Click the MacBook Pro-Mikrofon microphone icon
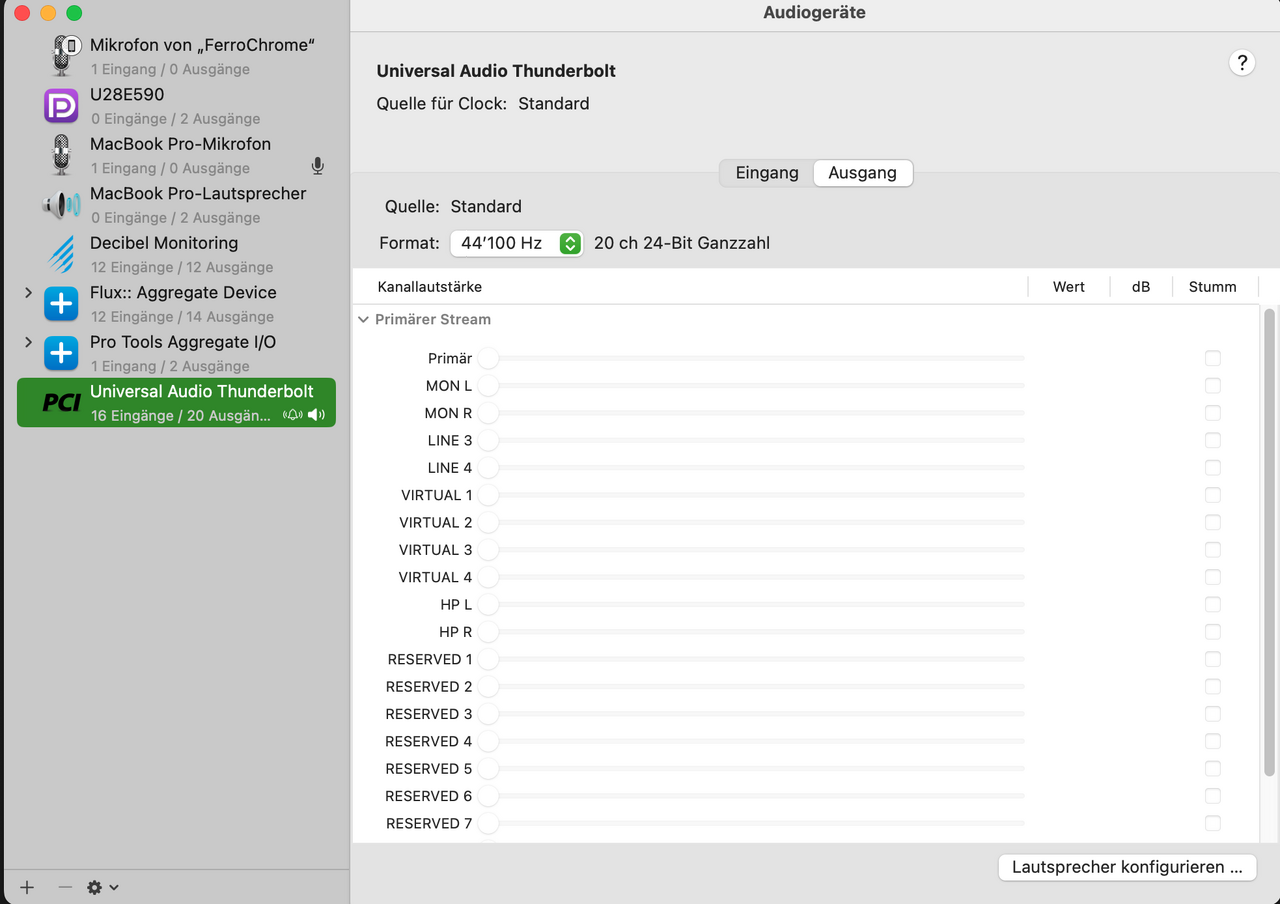Screen dimensions: 1280x904 62,155
